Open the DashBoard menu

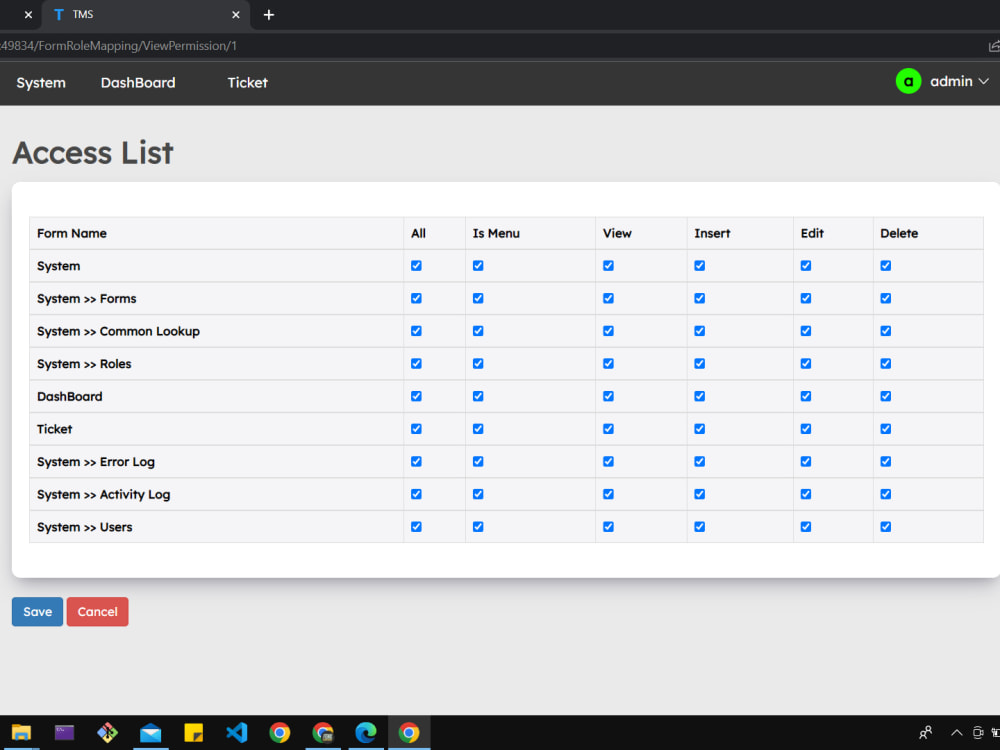[138, 83]
